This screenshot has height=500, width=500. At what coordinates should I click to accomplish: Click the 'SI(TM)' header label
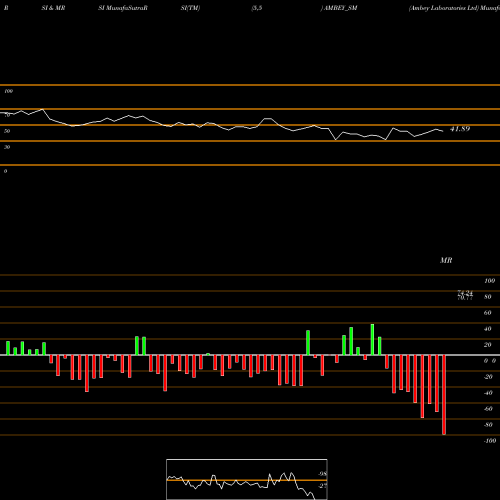pos(190,8)
